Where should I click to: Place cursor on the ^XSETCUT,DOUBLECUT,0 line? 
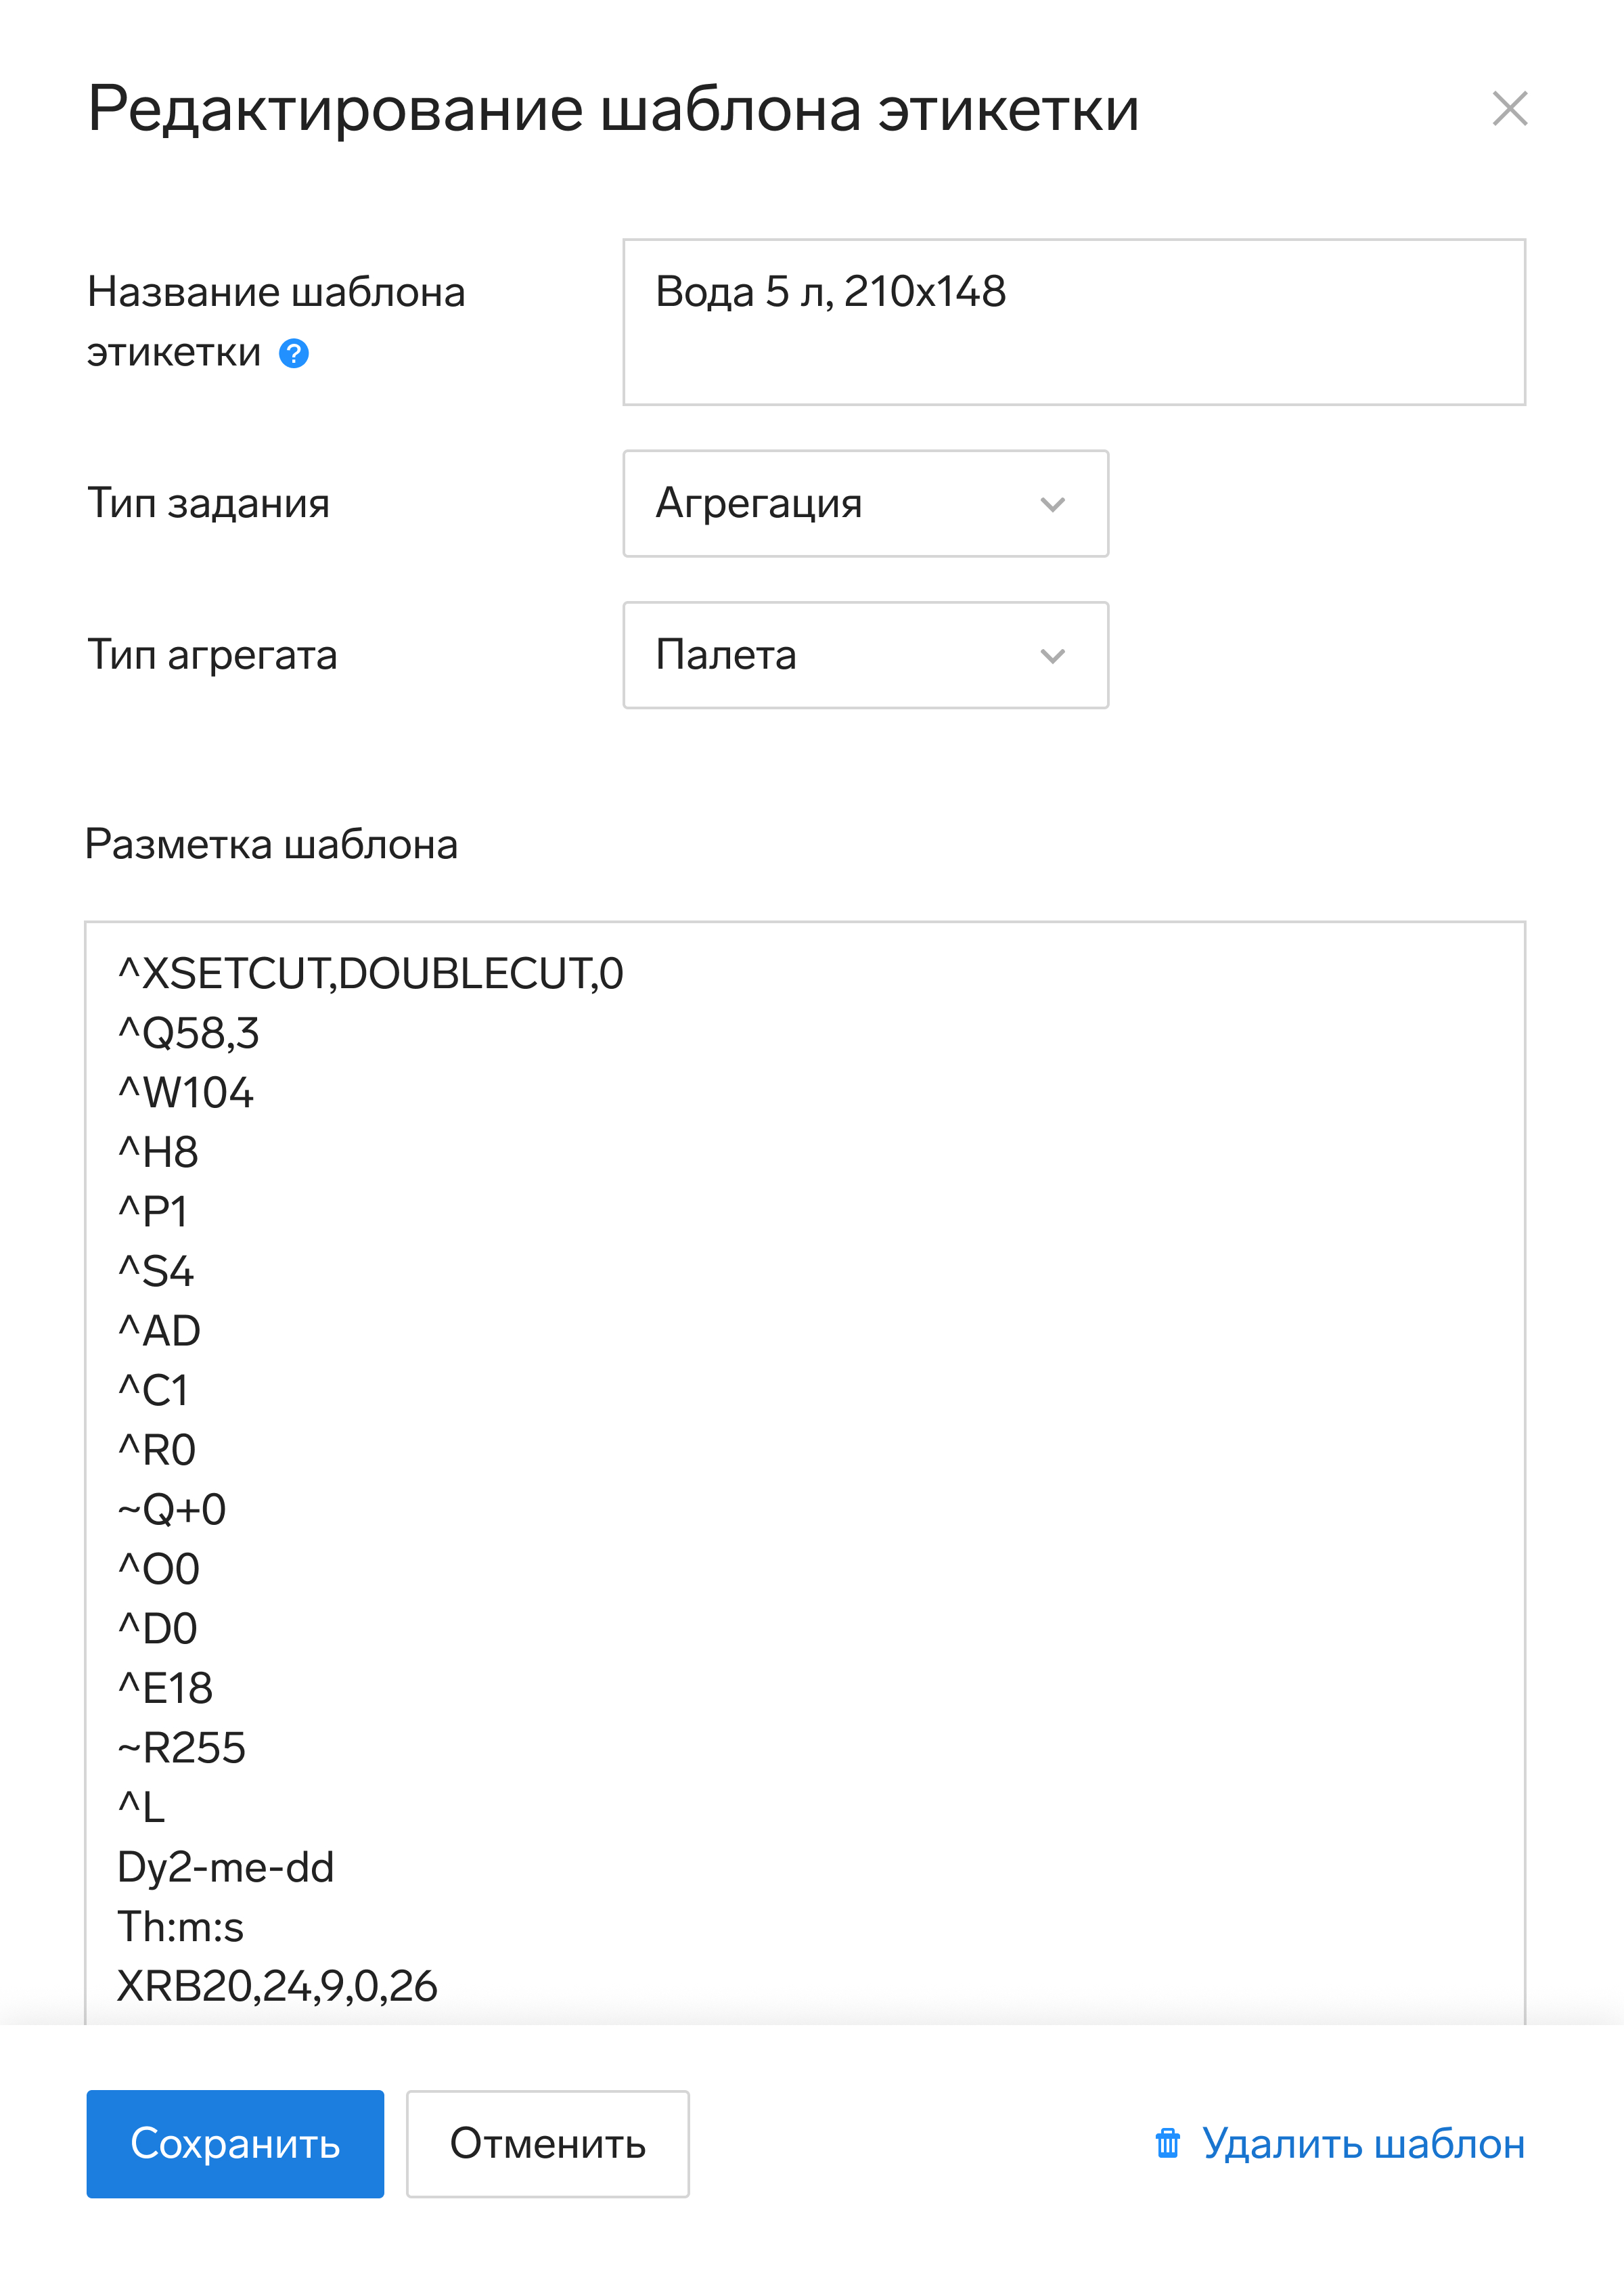[x=370, y=973]
